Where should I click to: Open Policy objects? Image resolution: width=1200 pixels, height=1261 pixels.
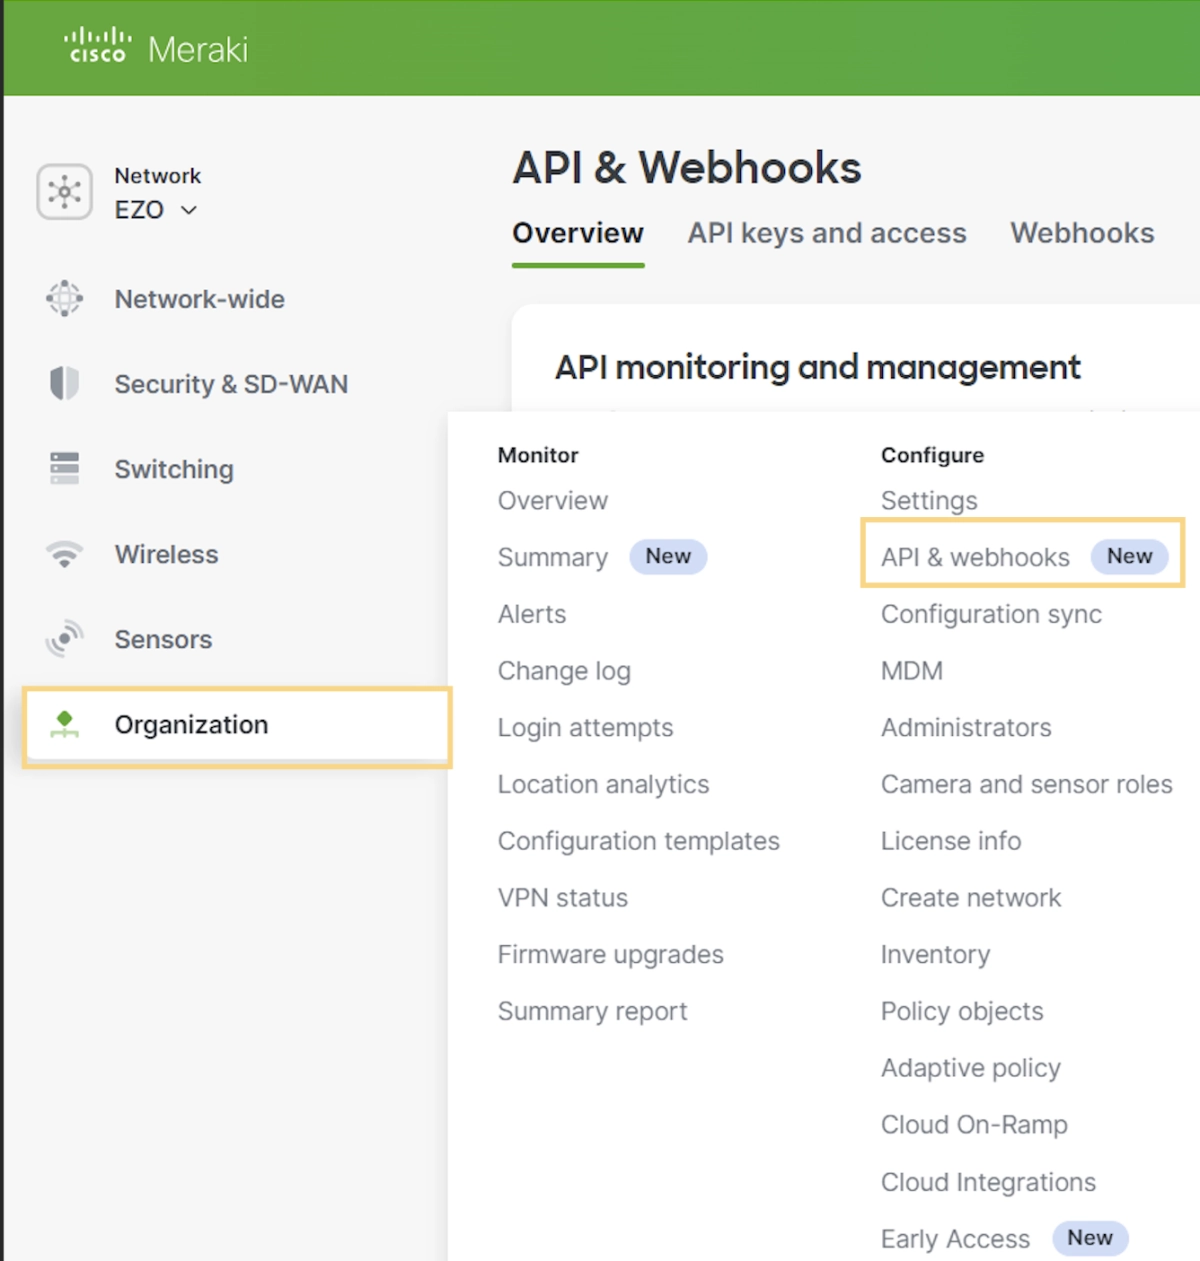(962, 1011)
